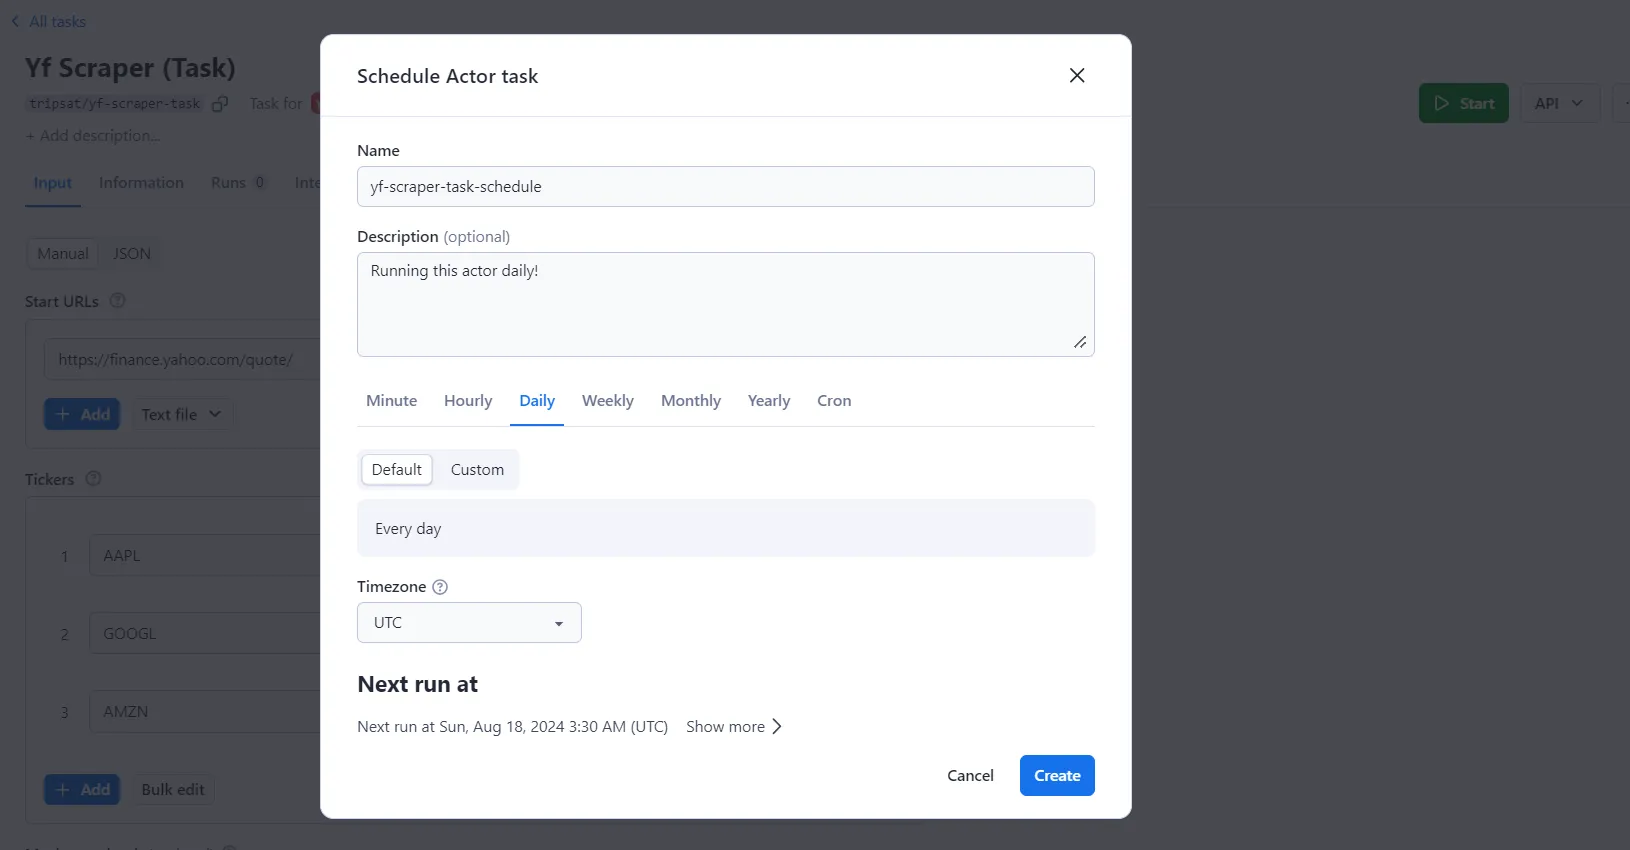Select the Default schedule option
The width and height of the screenshot is (1630, 850).
tap(397, 470)
